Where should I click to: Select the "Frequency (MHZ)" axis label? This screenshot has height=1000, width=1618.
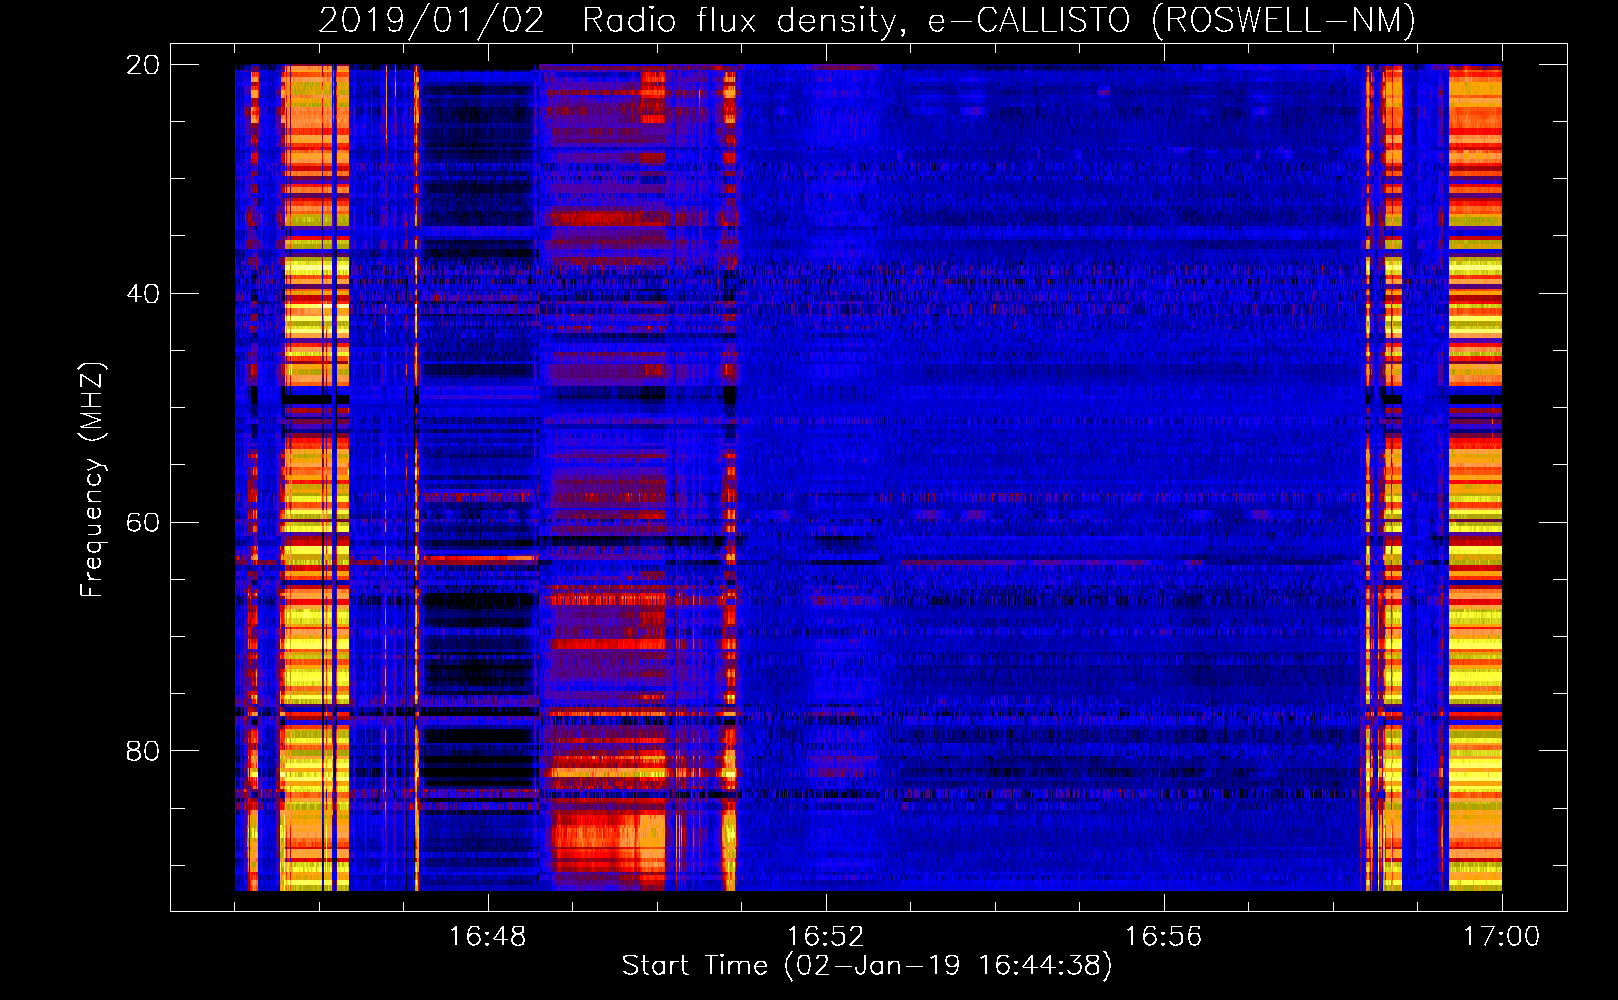coord(91,480)
